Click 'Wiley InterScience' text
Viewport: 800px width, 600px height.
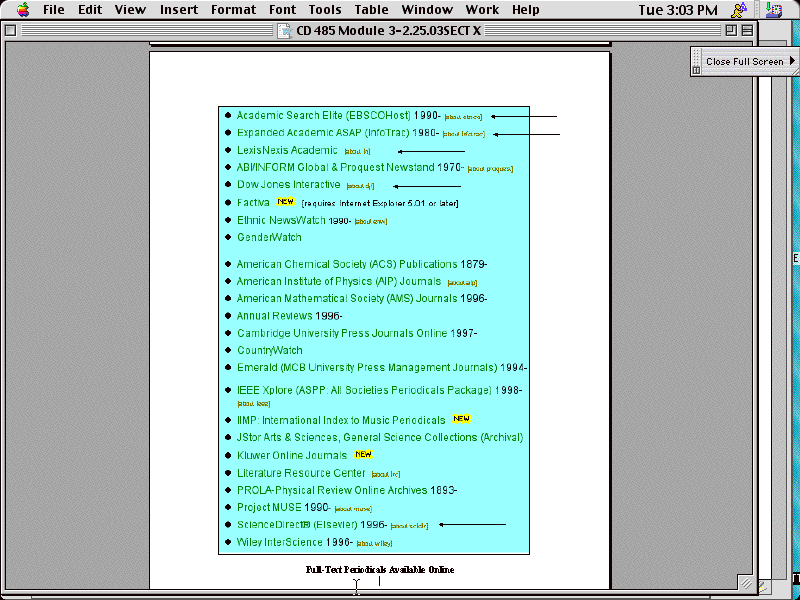(x=280, y=542)
